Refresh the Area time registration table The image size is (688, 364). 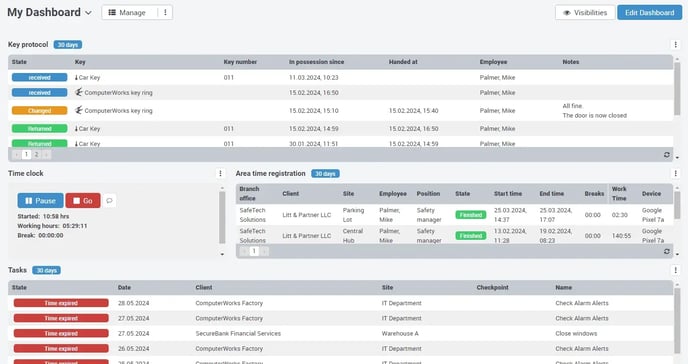pyautogui.click(x=666, y=251)
